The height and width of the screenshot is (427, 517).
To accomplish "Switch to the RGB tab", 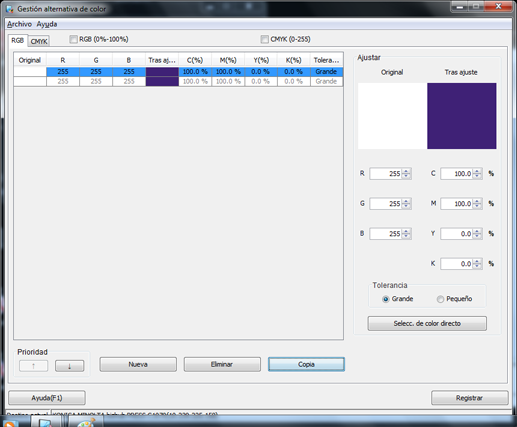I will 18,40.
